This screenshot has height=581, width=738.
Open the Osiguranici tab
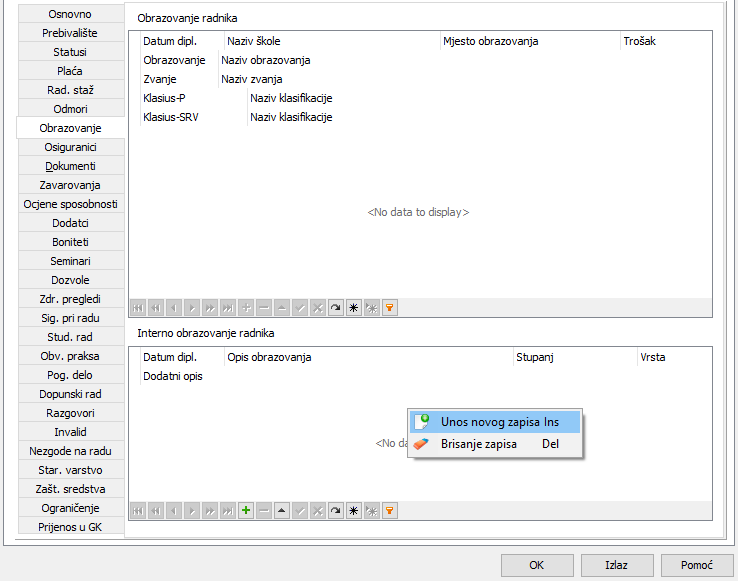point(70,147)
